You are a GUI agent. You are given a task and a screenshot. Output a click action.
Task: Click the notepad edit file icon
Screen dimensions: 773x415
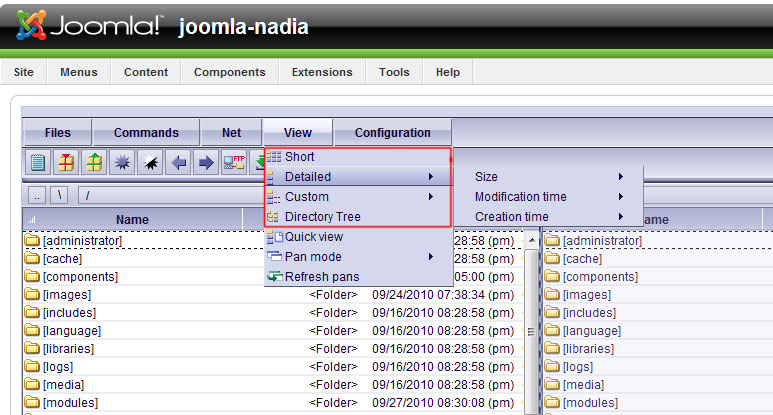[x=38, y=162]
